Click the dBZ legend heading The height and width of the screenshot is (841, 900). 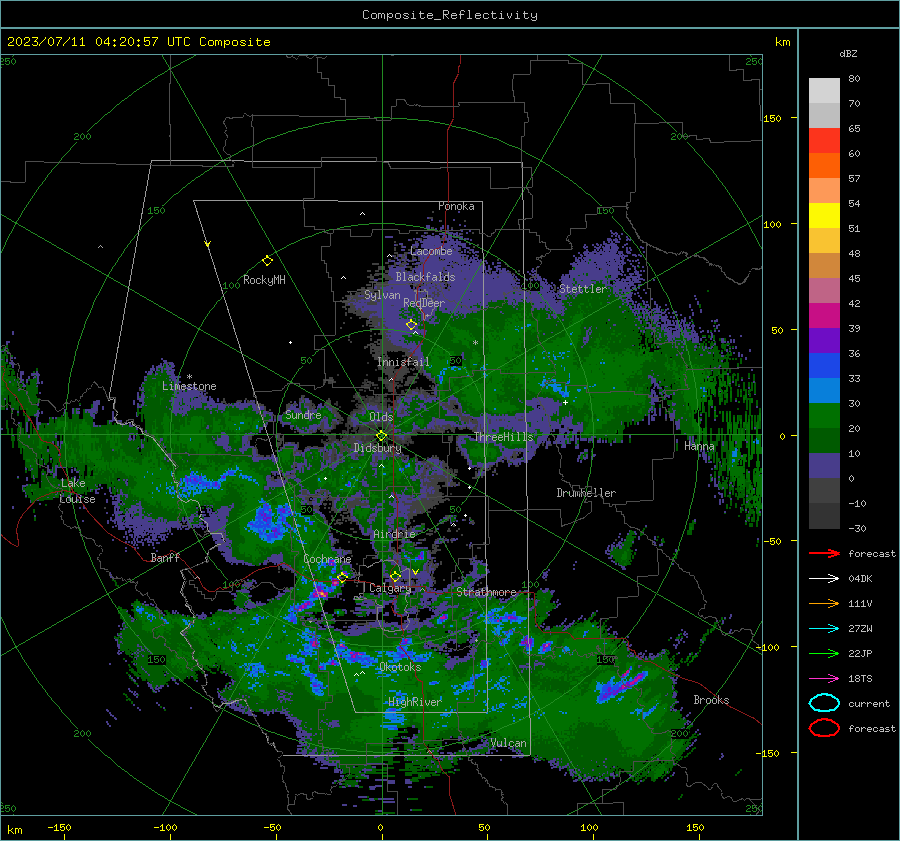[x=848, y=53]
